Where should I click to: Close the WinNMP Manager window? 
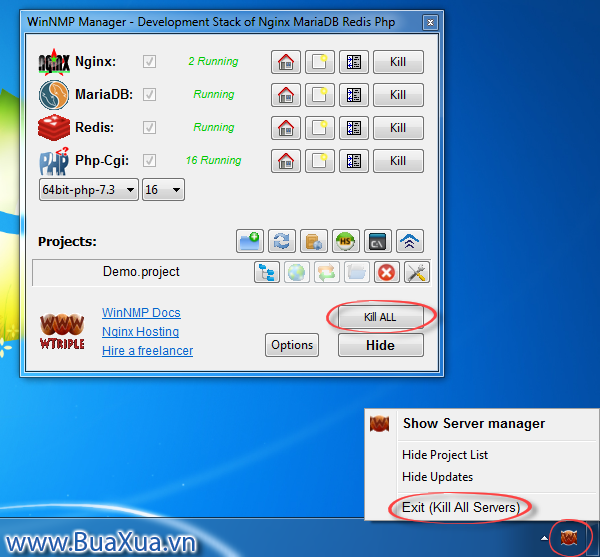(430, 23)
